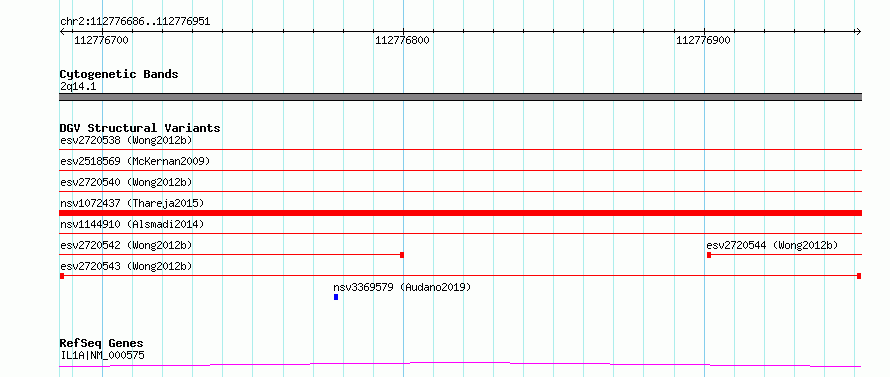The height and width of the screenshot is (377, 890).
Task: Click the right arrowhead of the ruler
Action: tap(858, 31)
